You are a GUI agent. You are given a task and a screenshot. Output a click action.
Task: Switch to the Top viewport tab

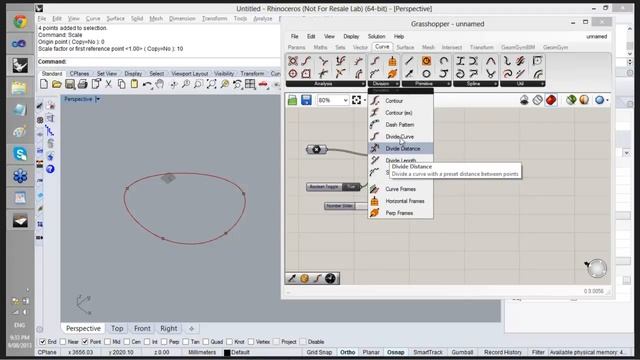(x=117, y=328)
